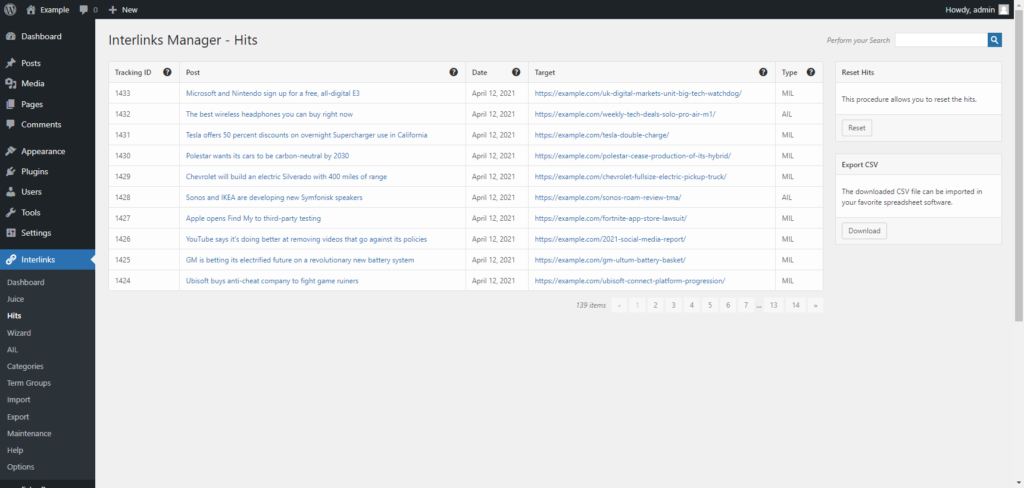Open the WordPress logo menu
Screen dimensions: 1024x488
tap(10, 9)
